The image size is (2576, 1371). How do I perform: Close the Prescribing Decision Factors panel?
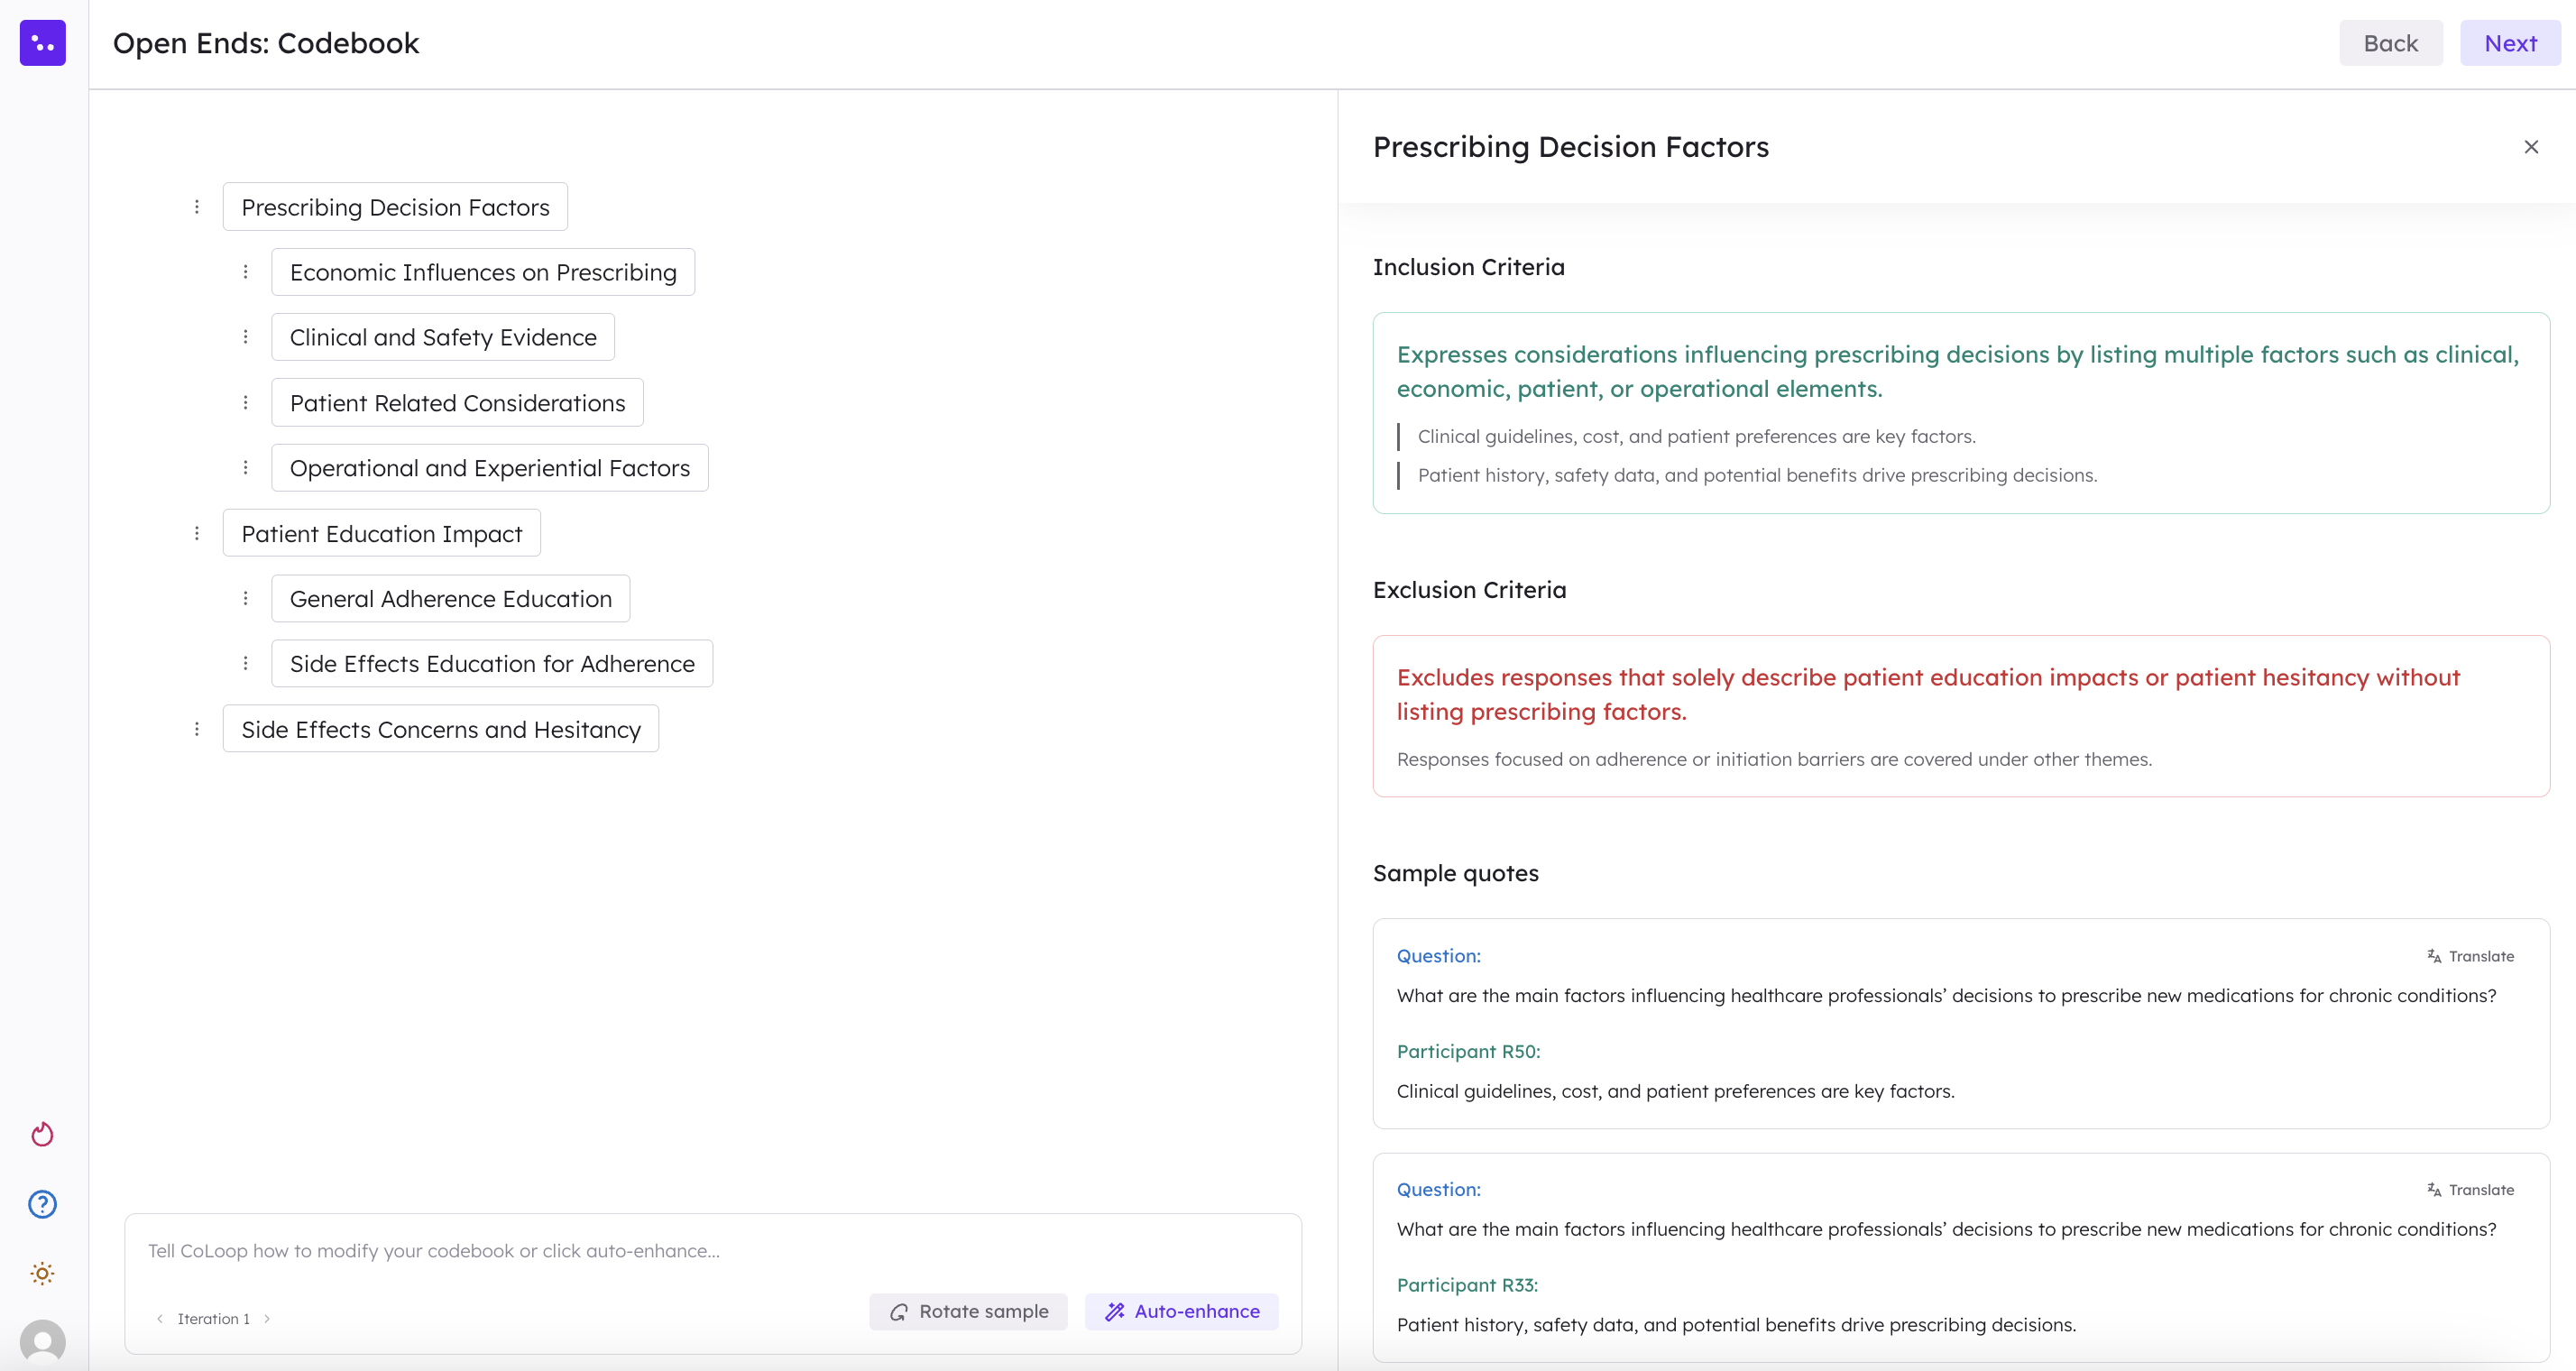click(x=2531, y=147)
